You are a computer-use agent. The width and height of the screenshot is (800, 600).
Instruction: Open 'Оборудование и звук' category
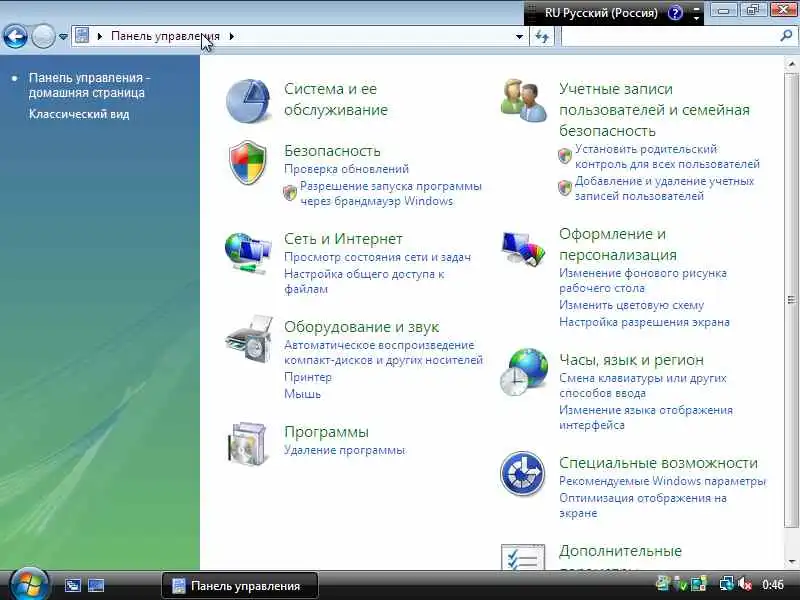pos(362,327)
